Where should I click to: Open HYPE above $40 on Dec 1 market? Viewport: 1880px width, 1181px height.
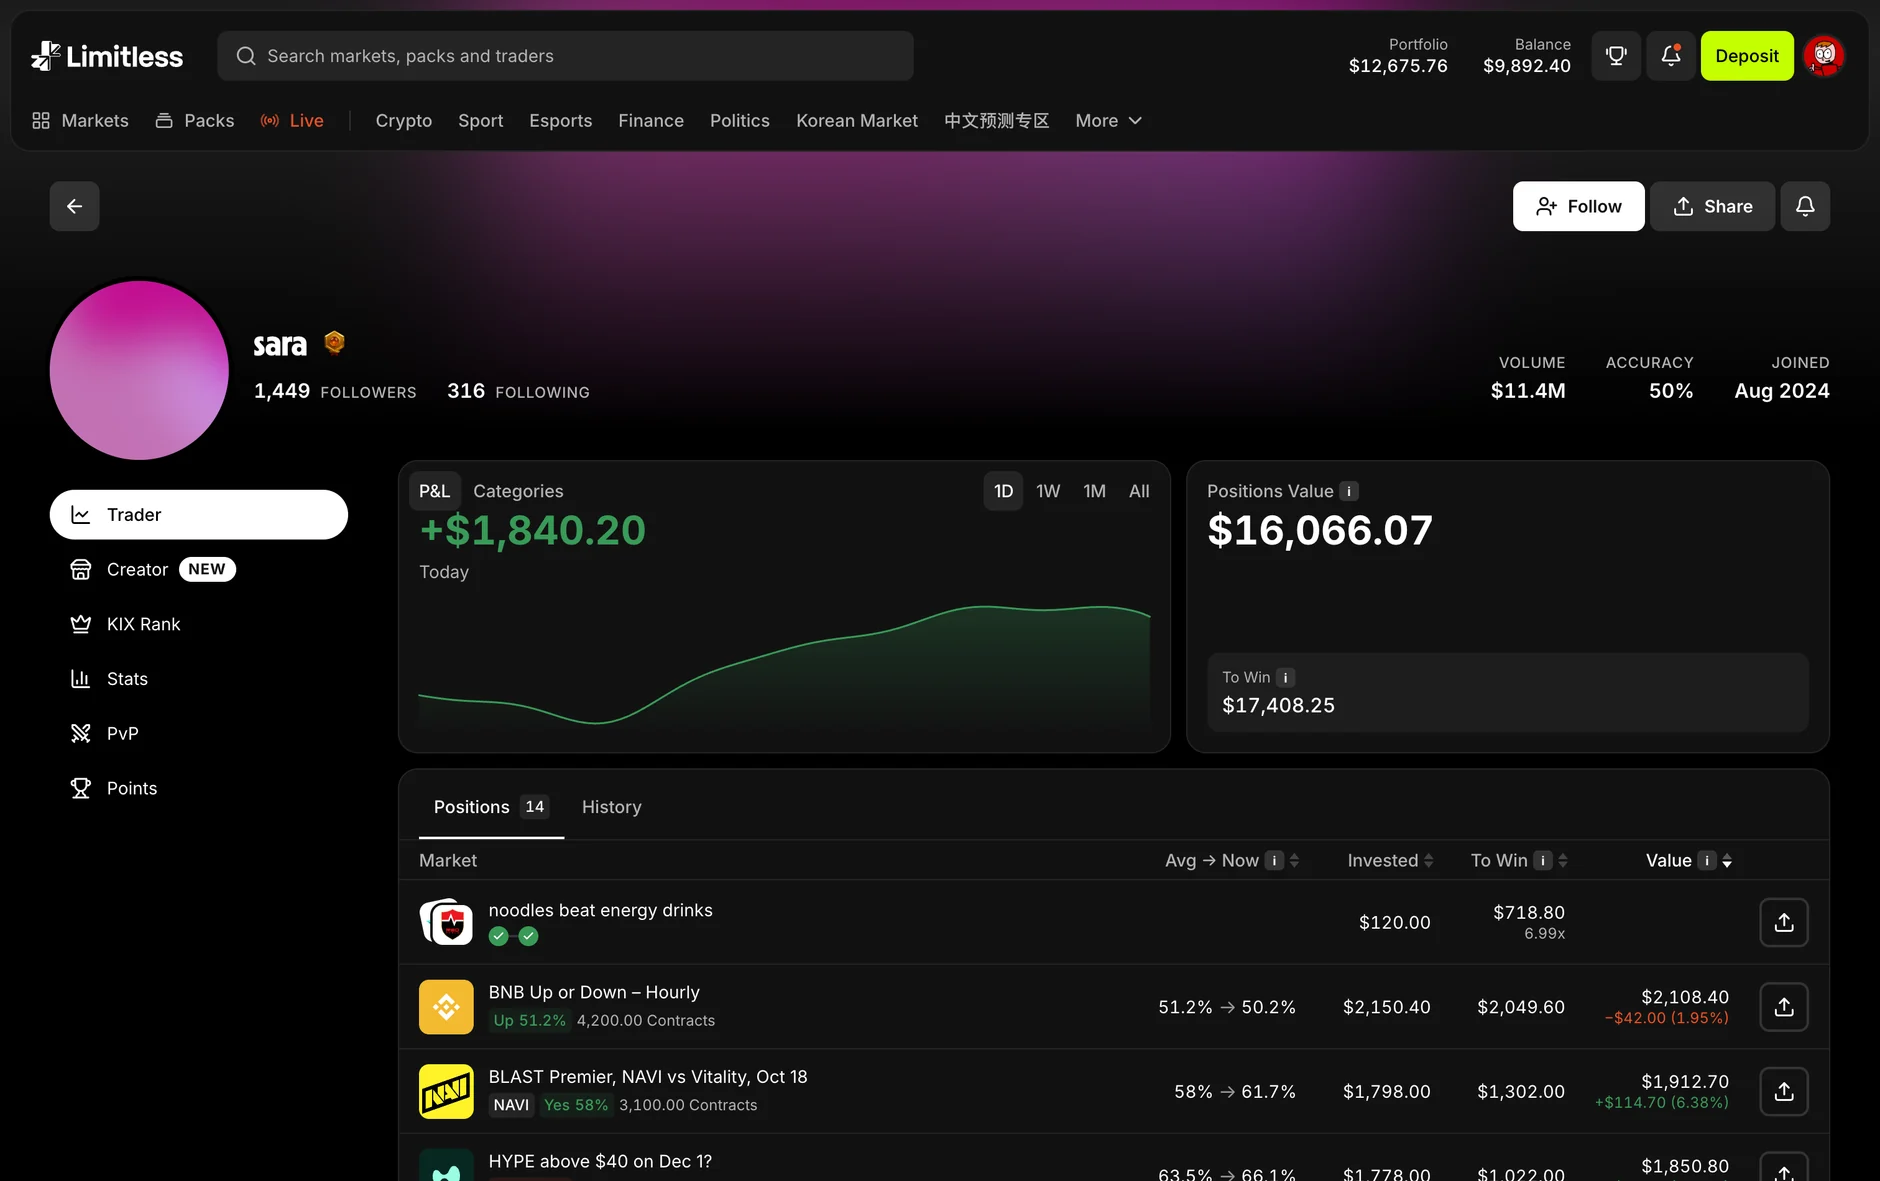click(600, 1161)
